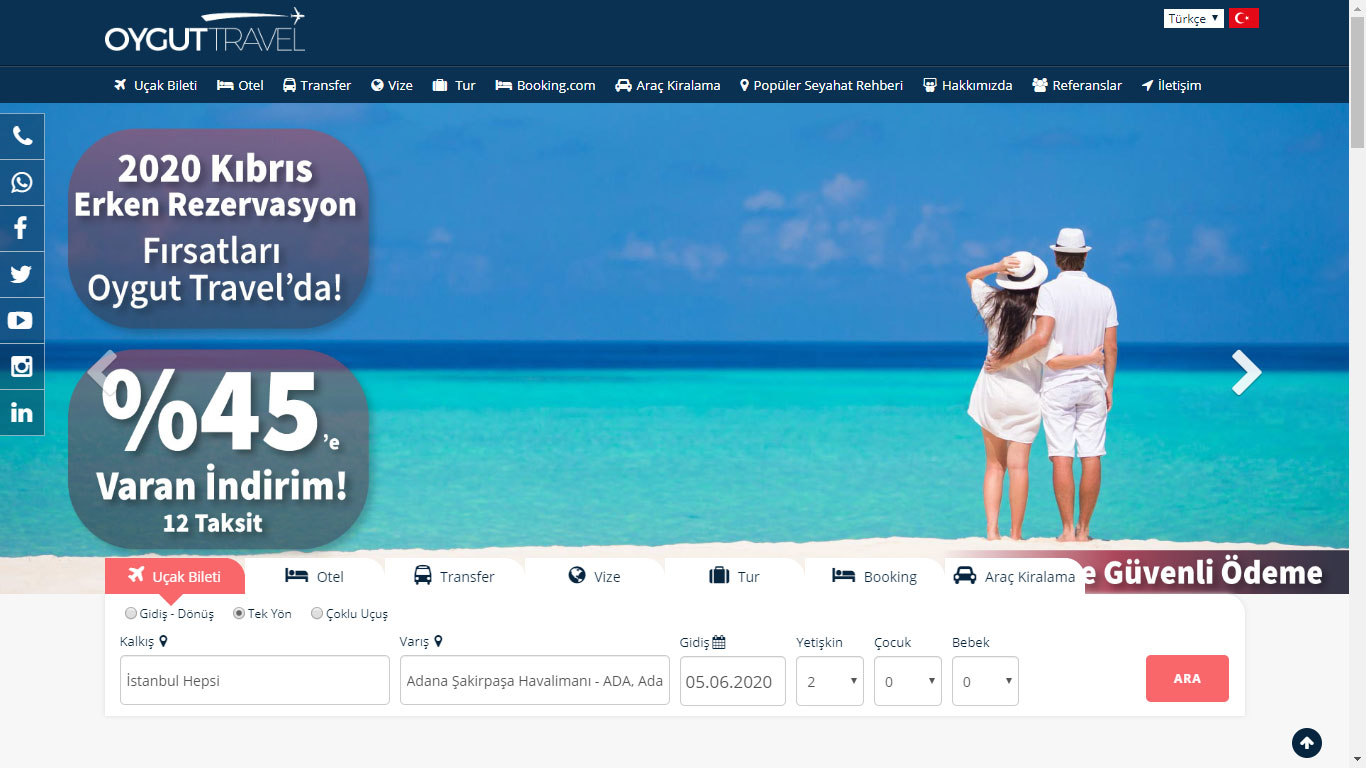The height and width of the screenshot is (768, 1366).
Task: Switch to the Otel search tab
Action: point(315,576)
